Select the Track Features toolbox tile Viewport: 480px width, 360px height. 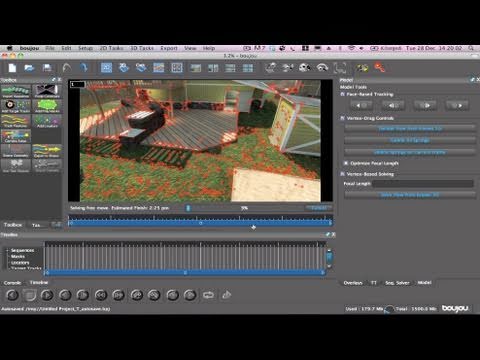pyautogui.click(x=16, y=121)
